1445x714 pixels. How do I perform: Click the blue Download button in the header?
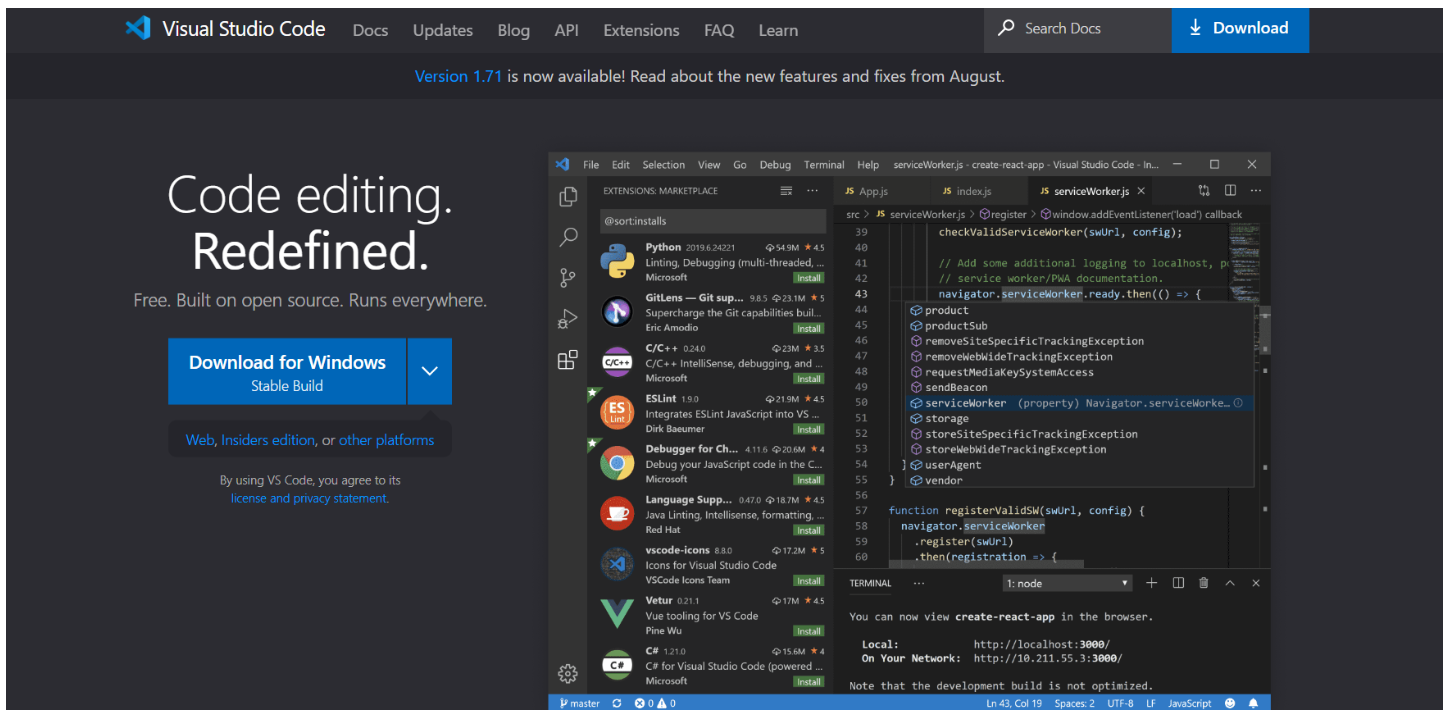pos(1240,29)
